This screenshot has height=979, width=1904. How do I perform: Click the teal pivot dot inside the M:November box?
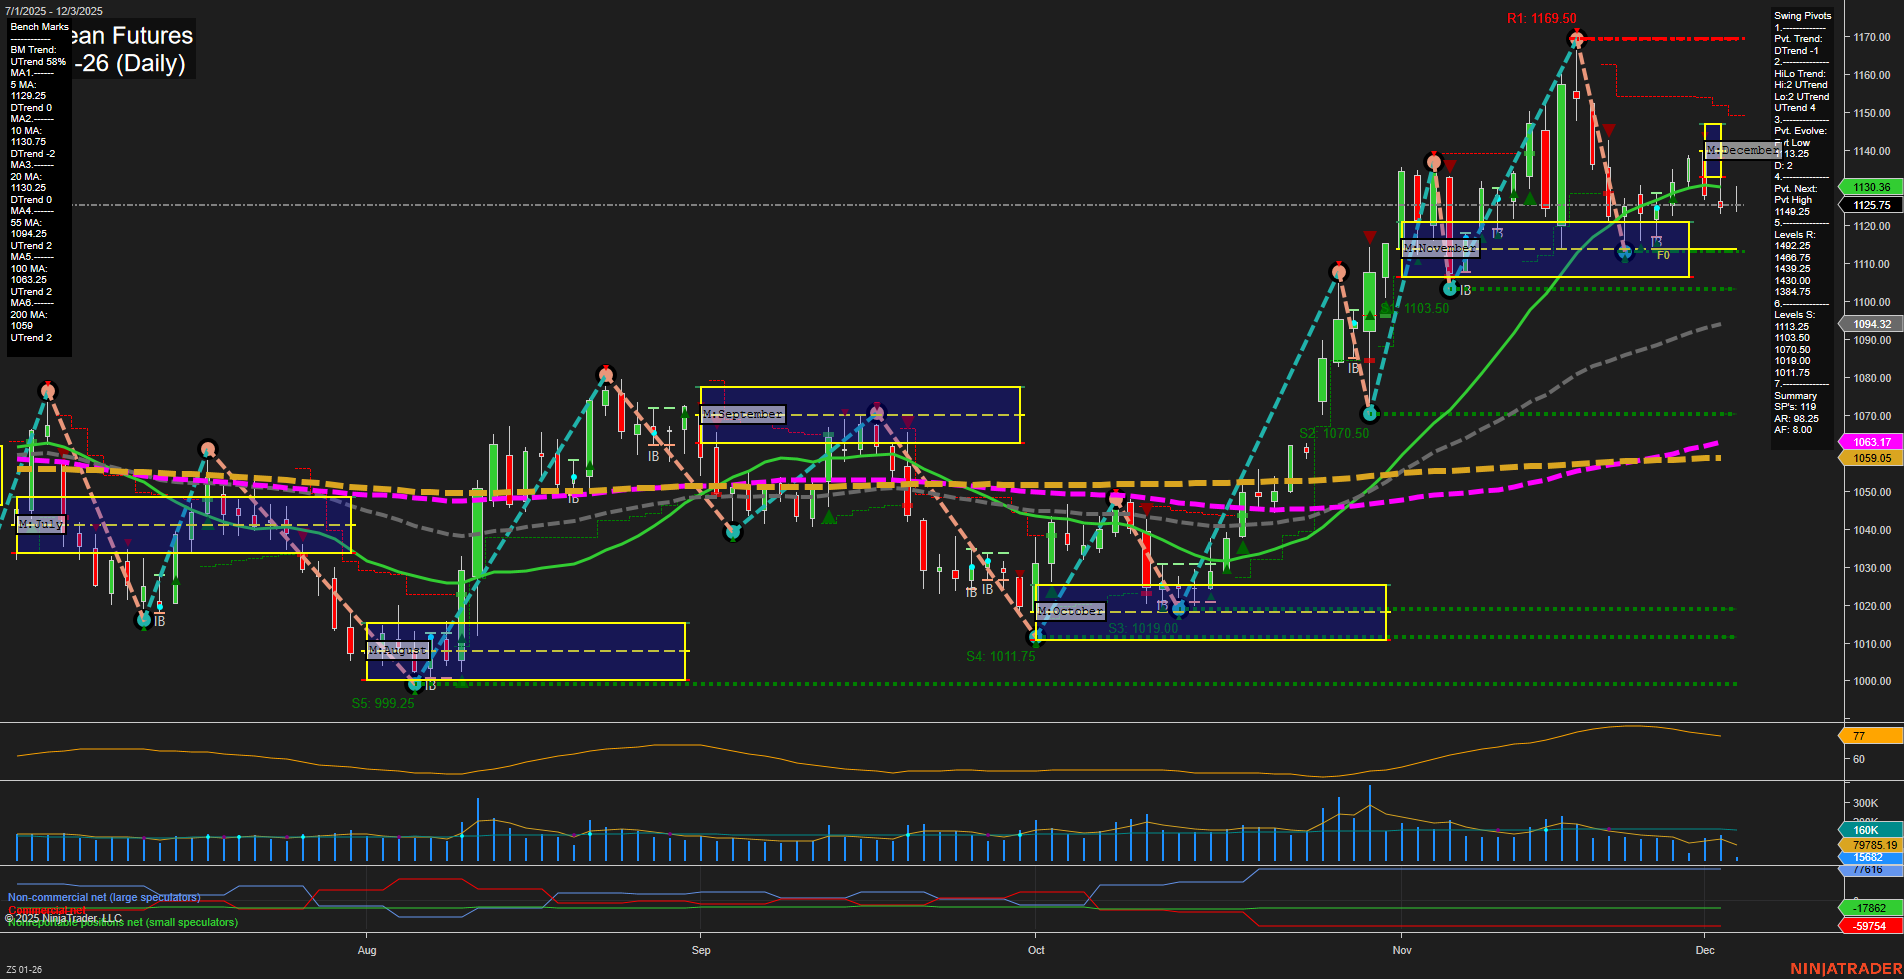coord(1625,252)
